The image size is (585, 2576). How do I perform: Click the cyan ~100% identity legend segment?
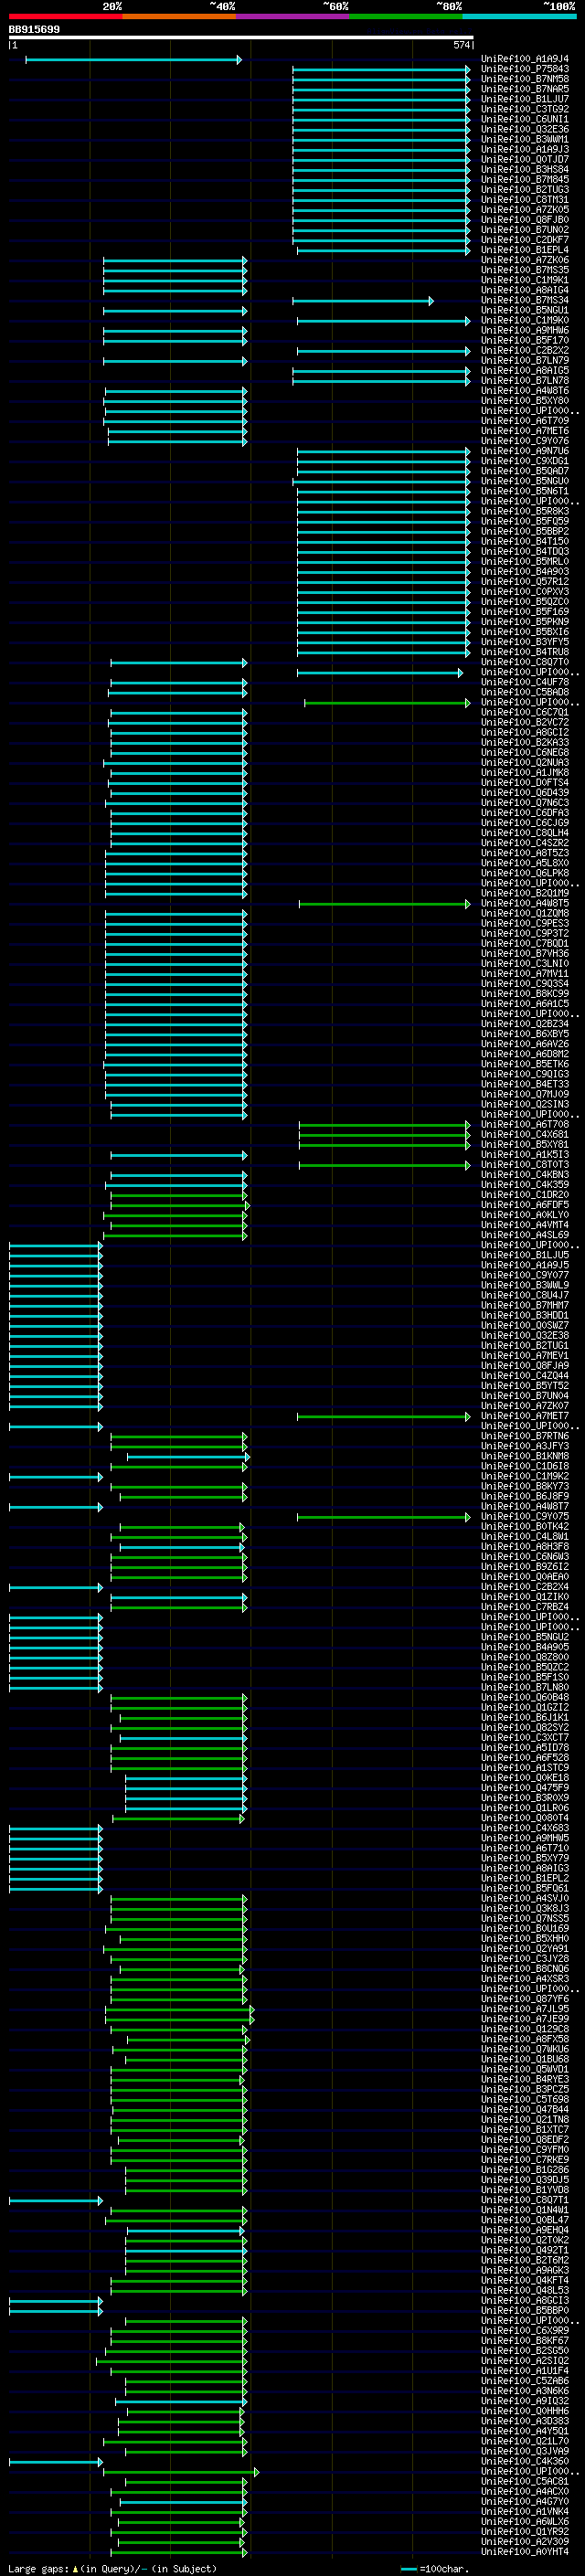coord(520,17)
